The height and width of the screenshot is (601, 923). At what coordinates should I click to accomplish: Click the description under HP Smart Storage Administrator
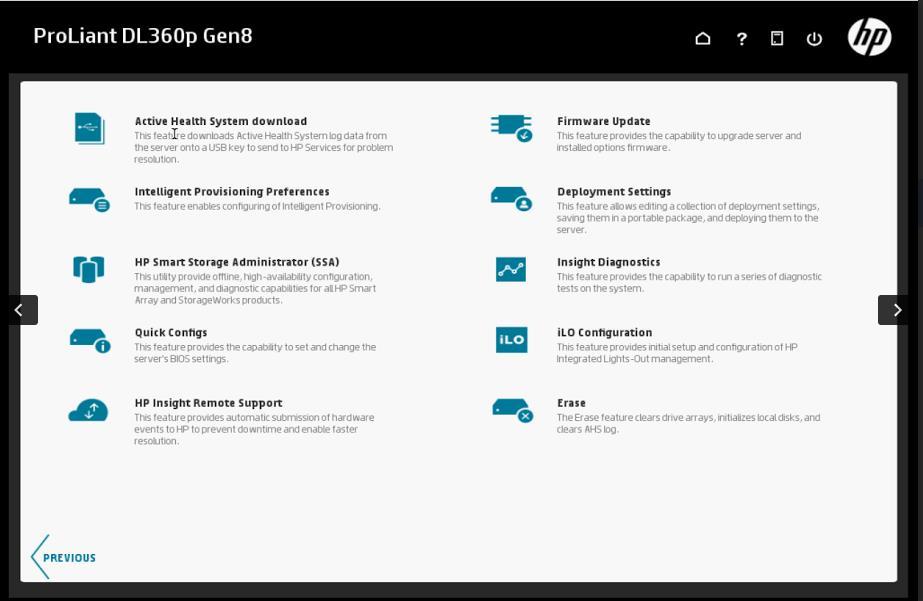[x=254, y=288]
